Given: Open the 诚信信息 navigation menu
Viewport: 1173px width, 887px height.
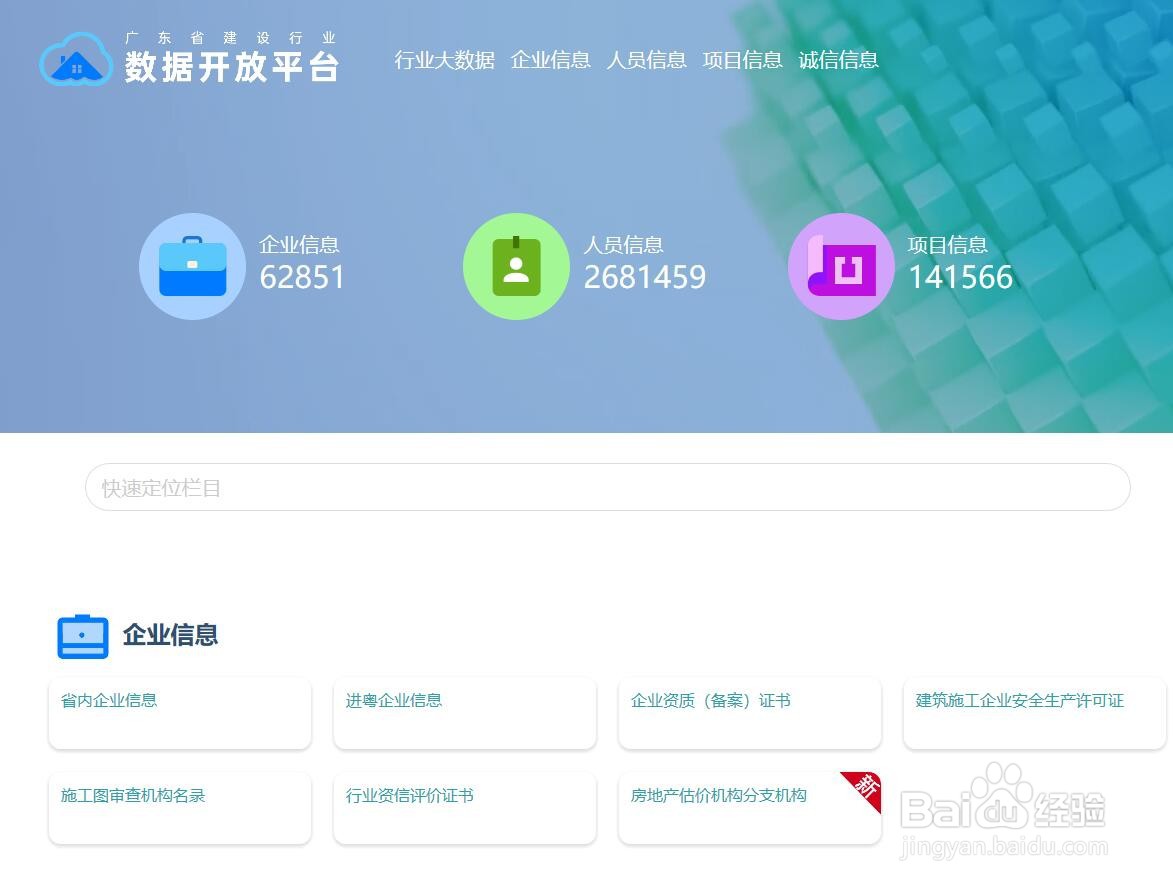Looking at the screenshot, I should (839, 60).
